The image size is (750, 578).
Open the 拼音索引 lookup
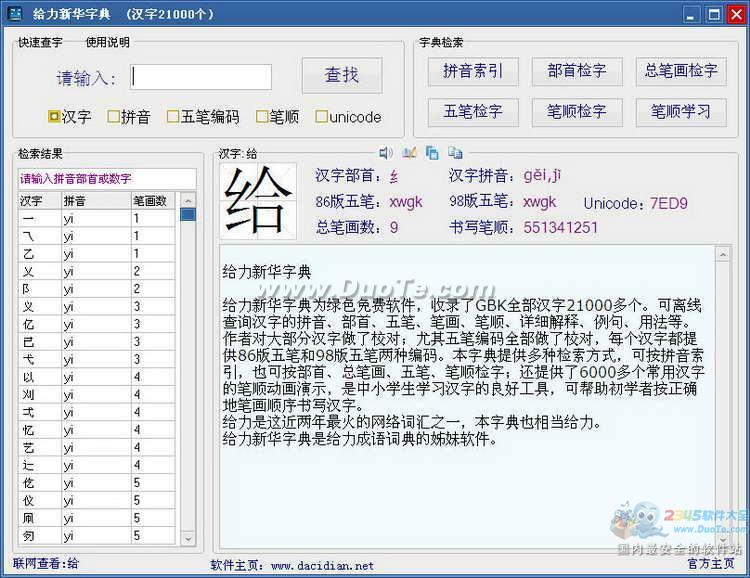point(473,71)
